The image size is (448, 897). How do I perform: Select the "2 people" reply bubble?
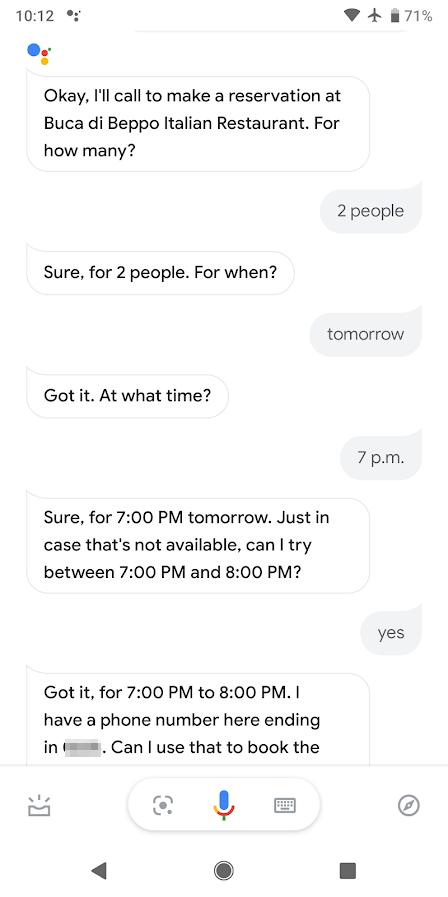[x=371, y=211]
